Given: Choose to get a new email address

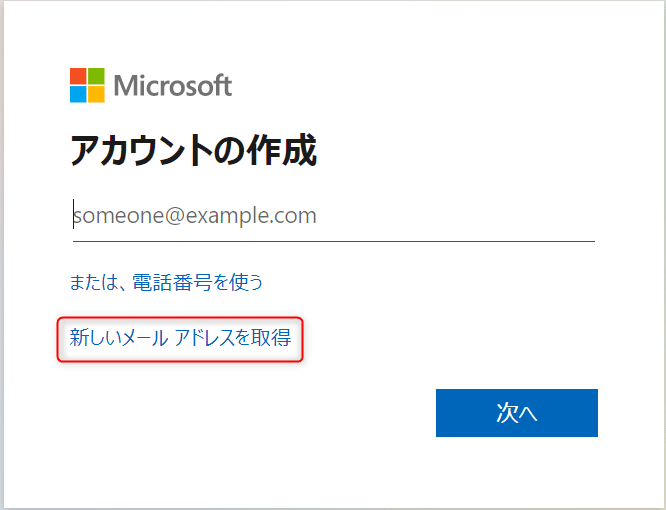Looking at the screenshot, I should pos(180,338).
